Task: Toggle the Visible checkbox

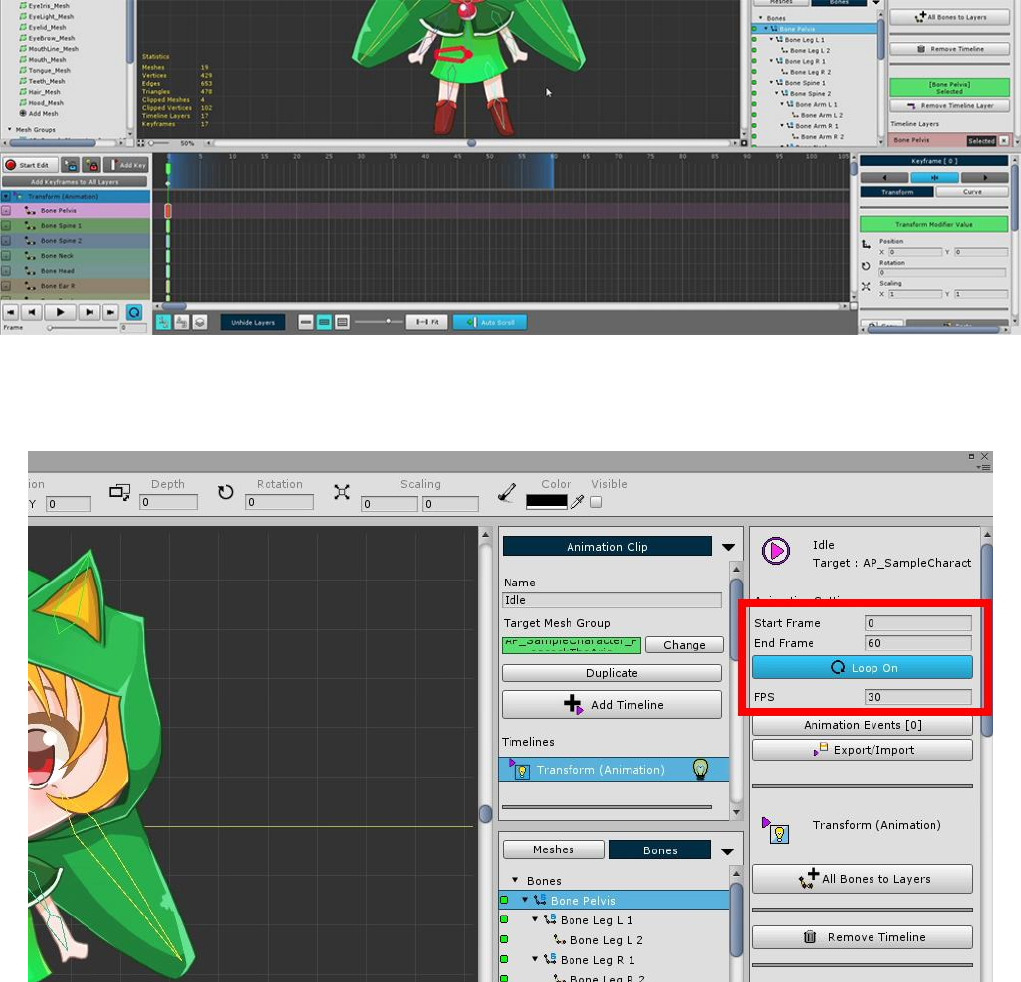Action: tap(596, 502)
